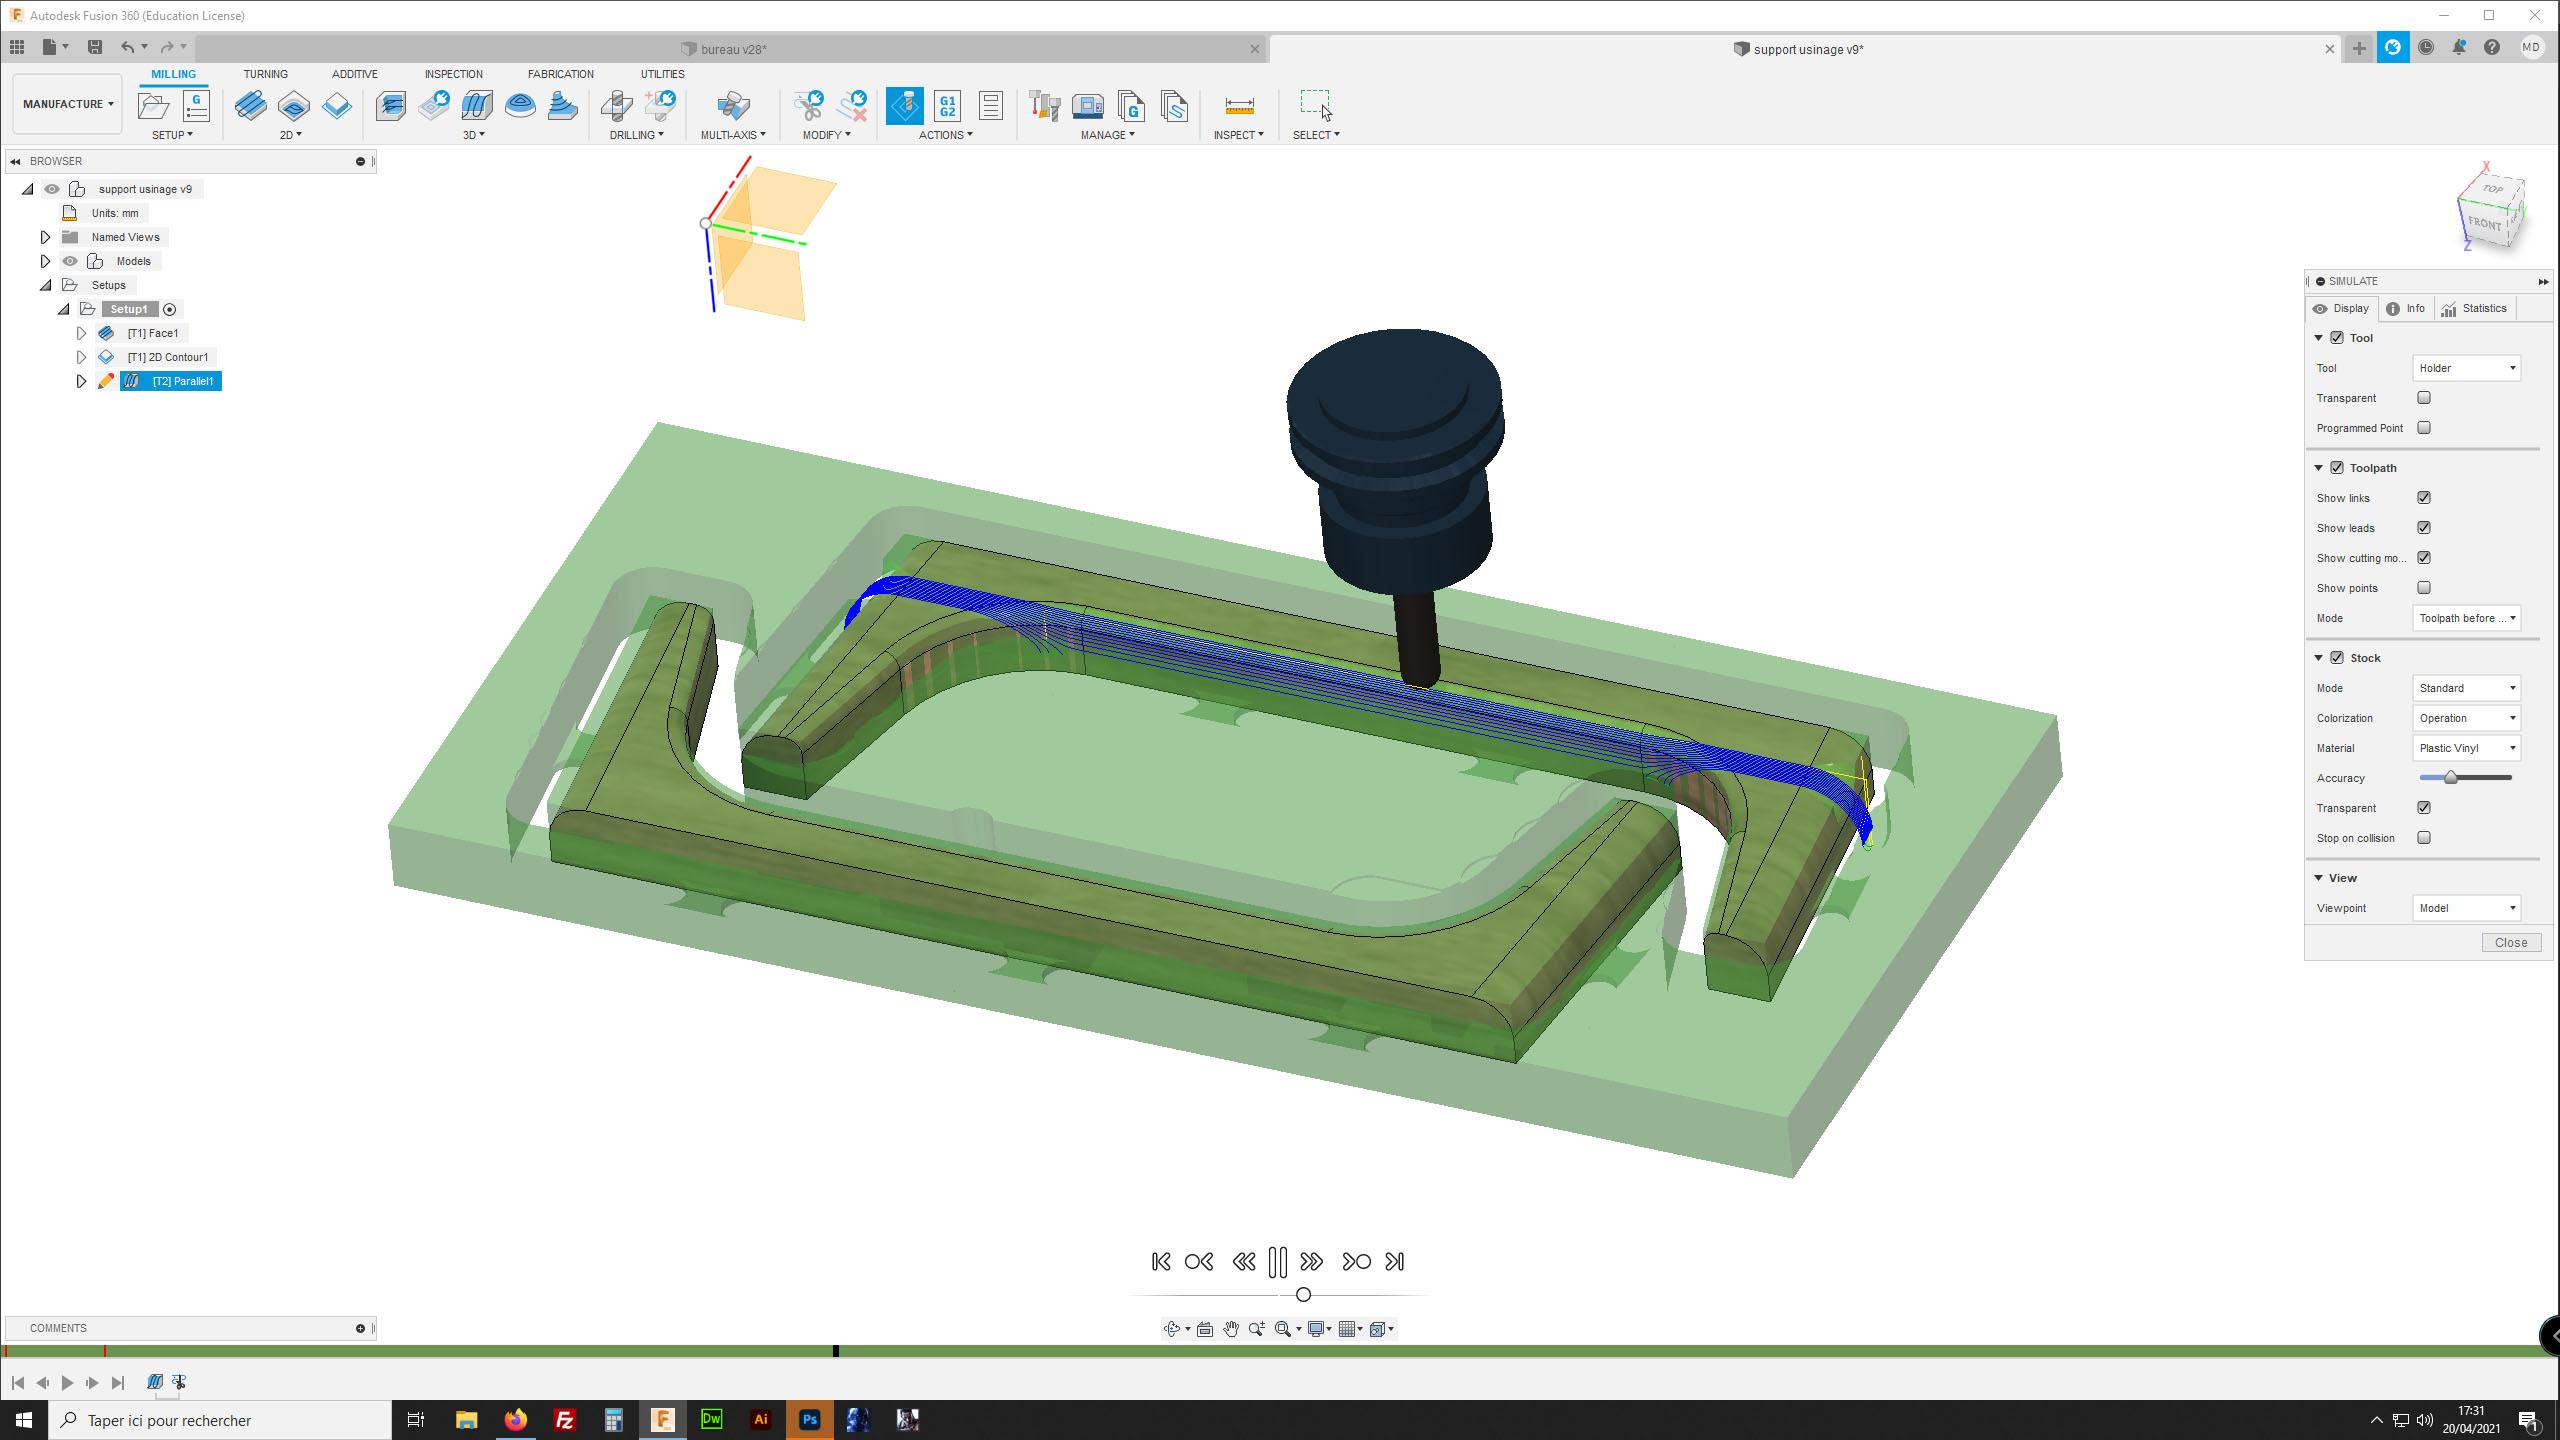Pause the simulation playback
Image resolution: width=2560 pixels, height=1440 pixels.
tap(1277, 1262)
